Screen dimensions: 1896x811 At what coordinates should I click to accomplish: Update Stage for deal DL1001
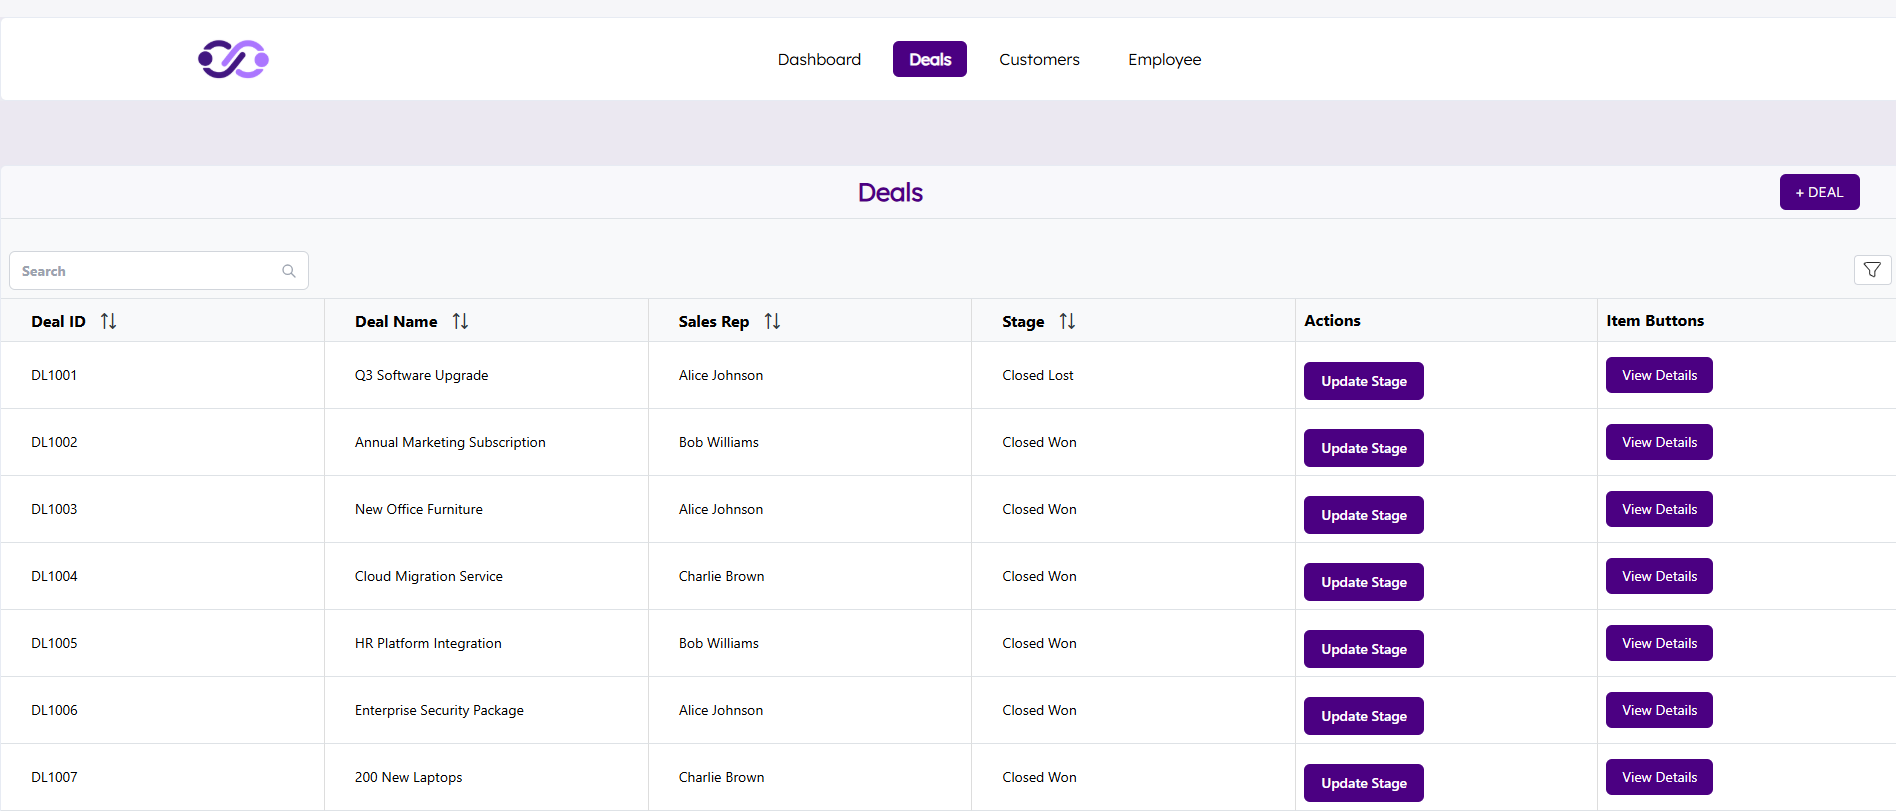tap(1363, 381)
